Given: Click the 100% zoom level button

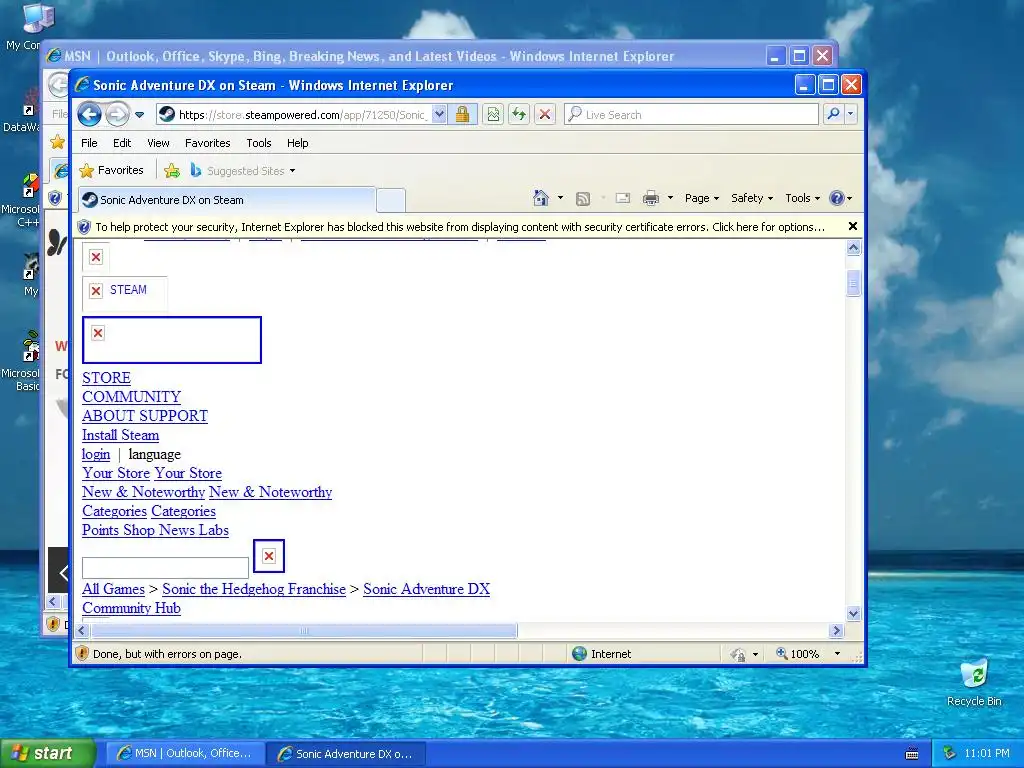Looking at the screenshot, I should tap(797, 654).
